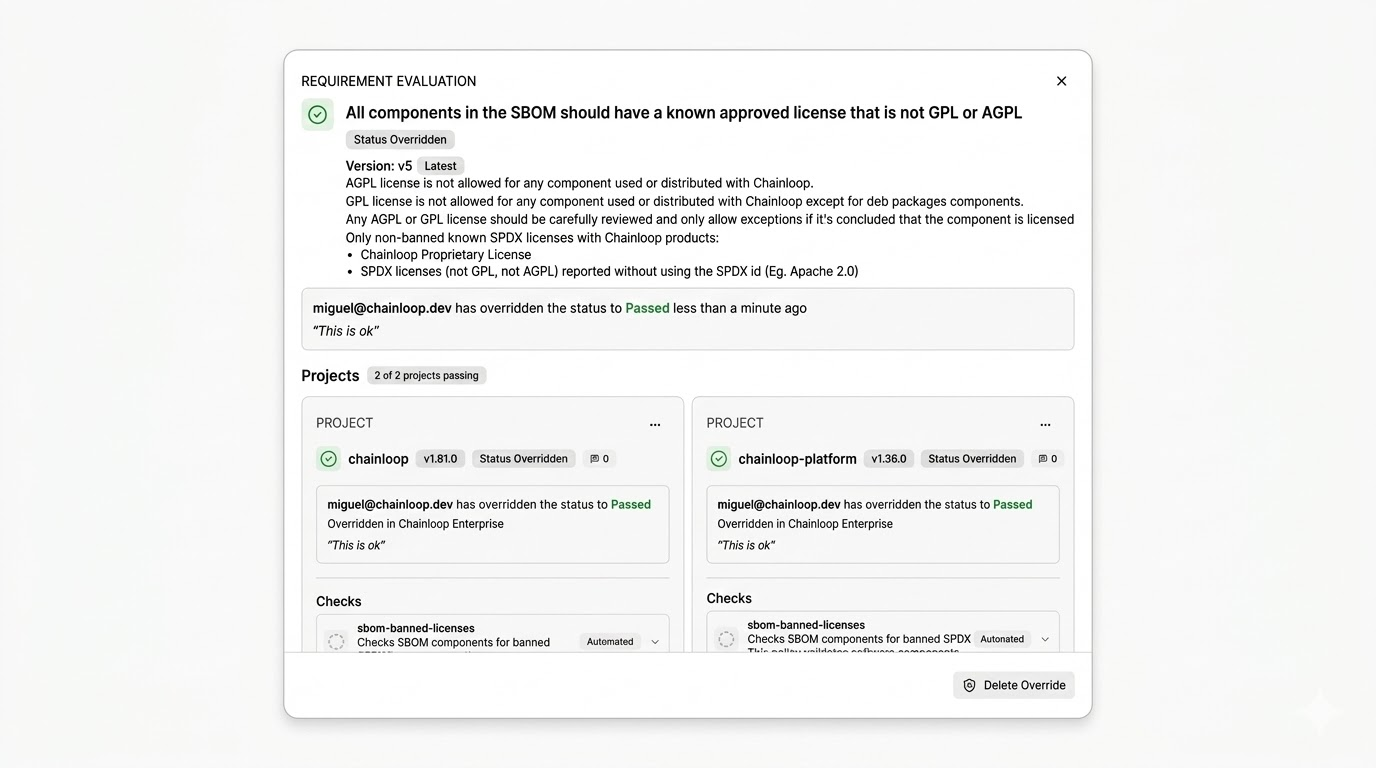Open the options menu on the chainloop project card
The image size is (1376, 768).
point(655,424)
